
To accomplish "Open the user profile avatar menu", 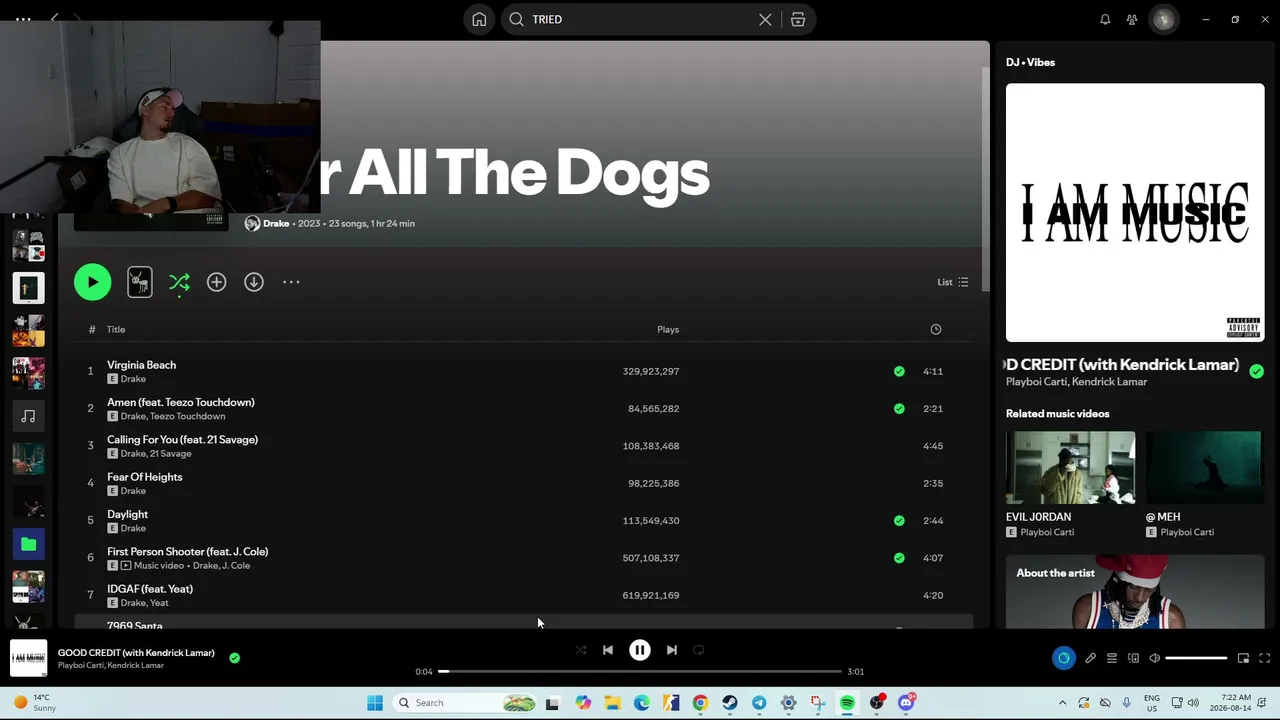I will tap(1163, 19).
